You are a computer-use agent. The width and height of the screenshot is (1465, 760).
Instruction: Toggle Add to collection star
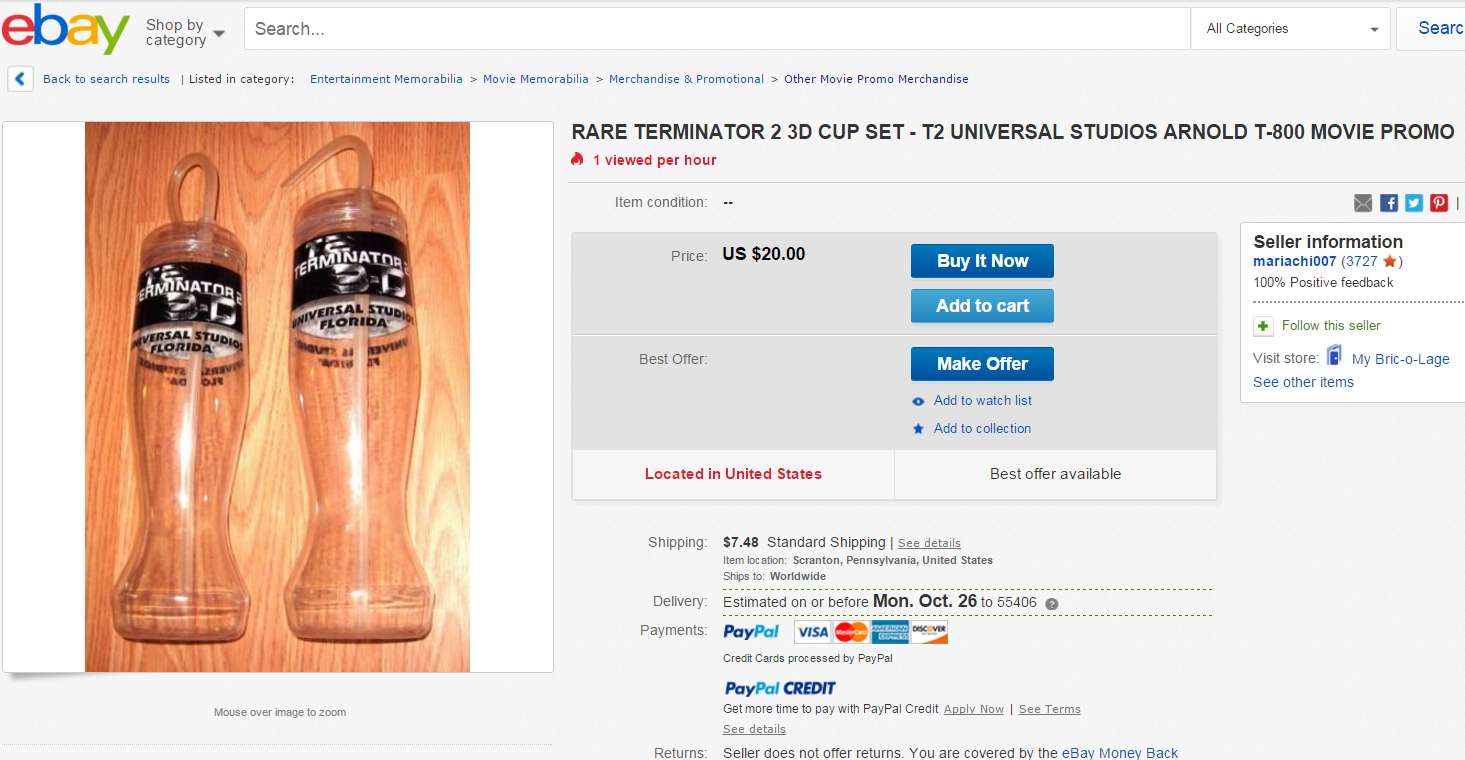coord(971,429)
